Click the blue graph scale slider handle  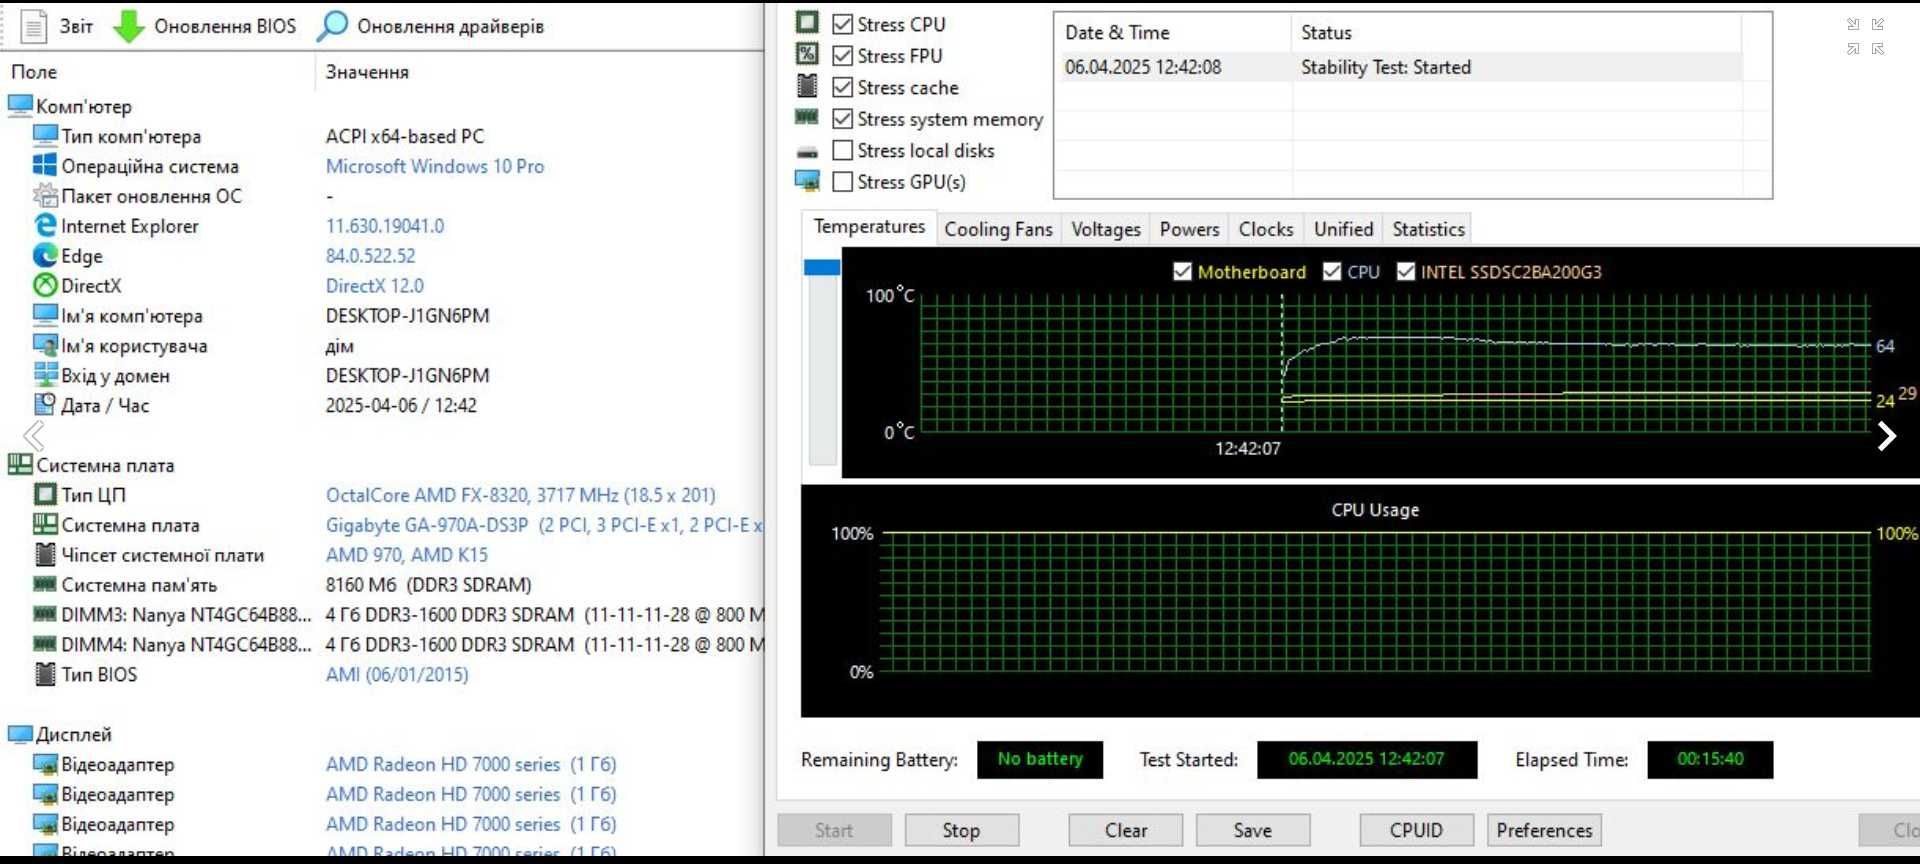(x=822, y=267)
